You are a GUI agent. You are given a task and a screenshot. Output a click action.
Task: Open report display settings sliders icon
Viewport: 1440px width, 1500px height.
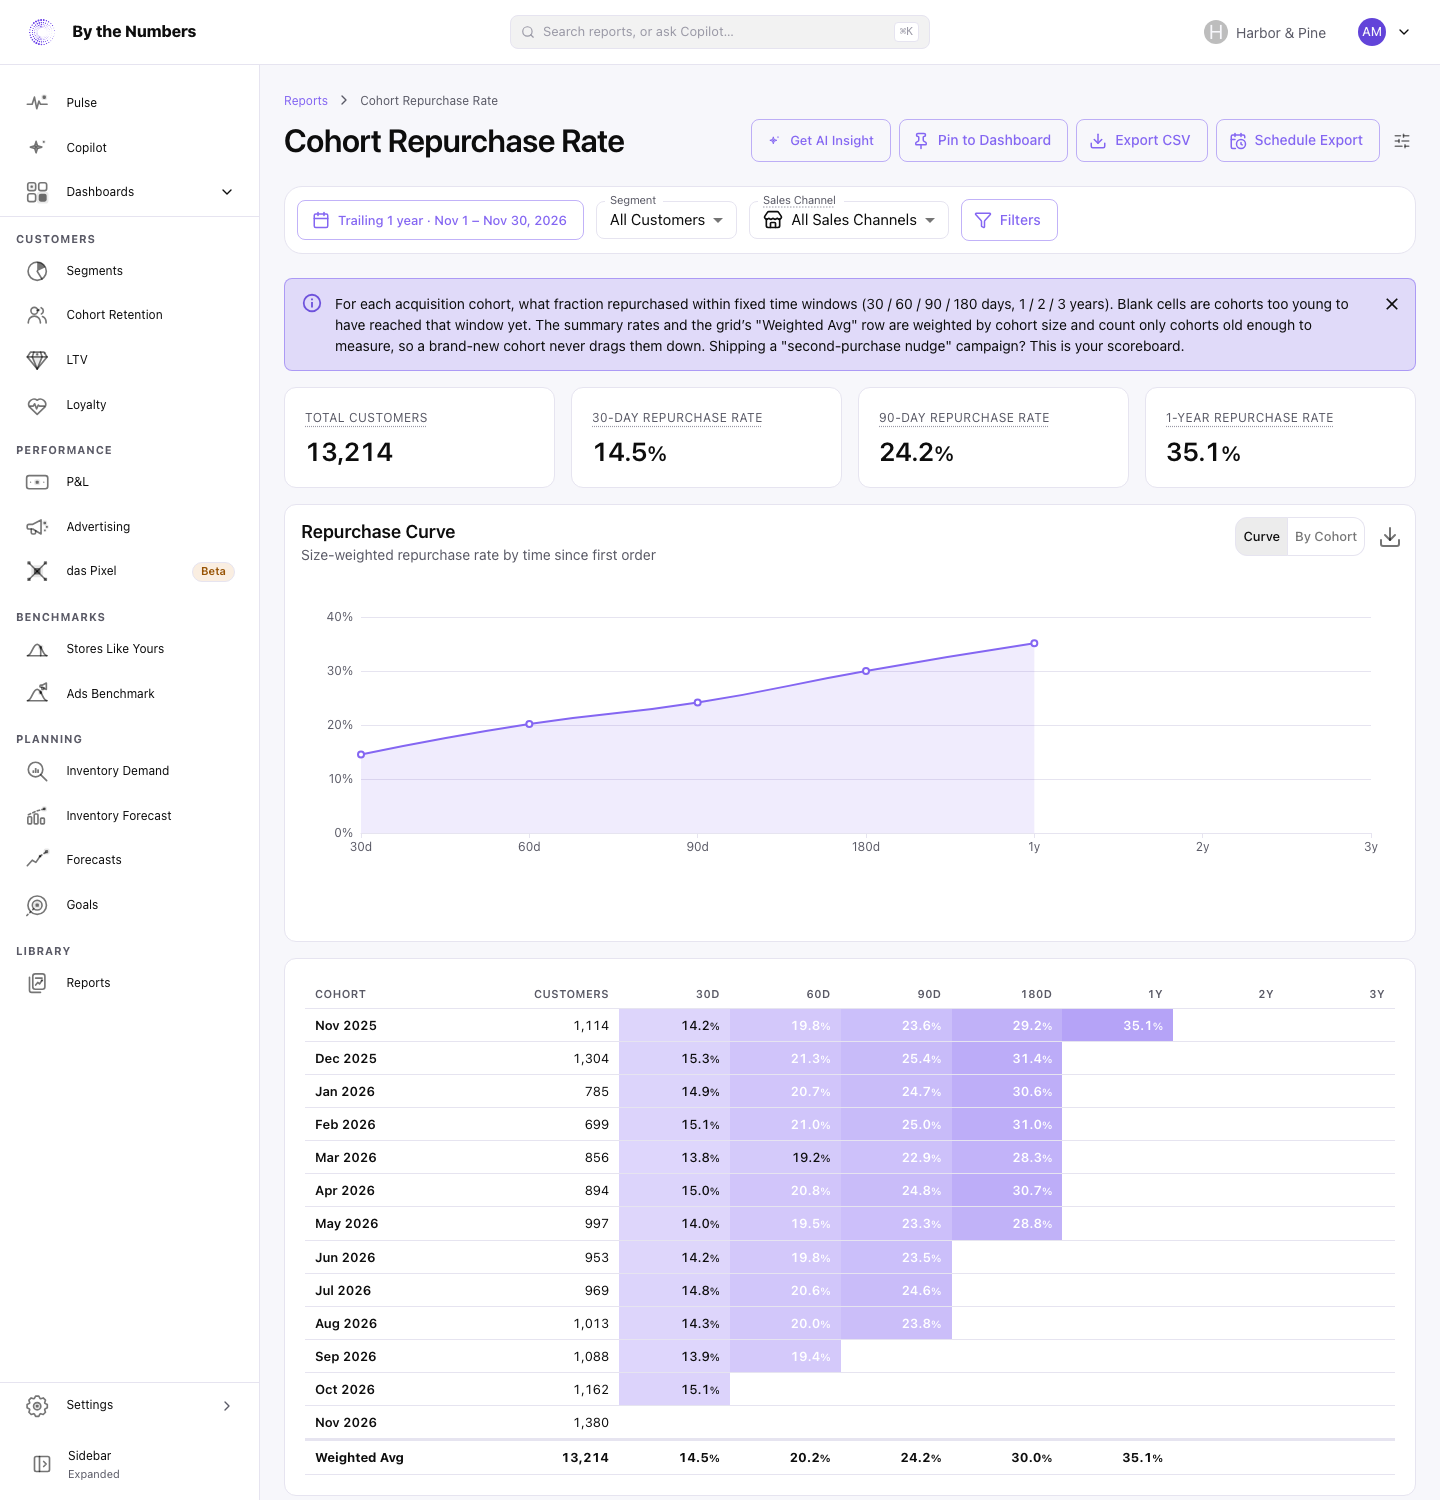click(1402, 141)
